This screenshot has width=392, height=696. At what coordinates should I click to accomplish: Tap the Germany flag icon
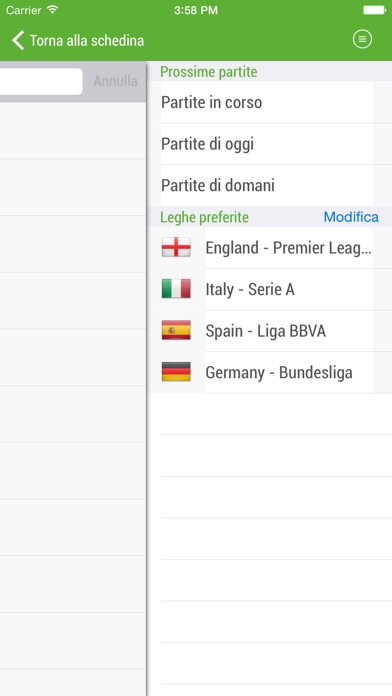(x=176, y=372)
